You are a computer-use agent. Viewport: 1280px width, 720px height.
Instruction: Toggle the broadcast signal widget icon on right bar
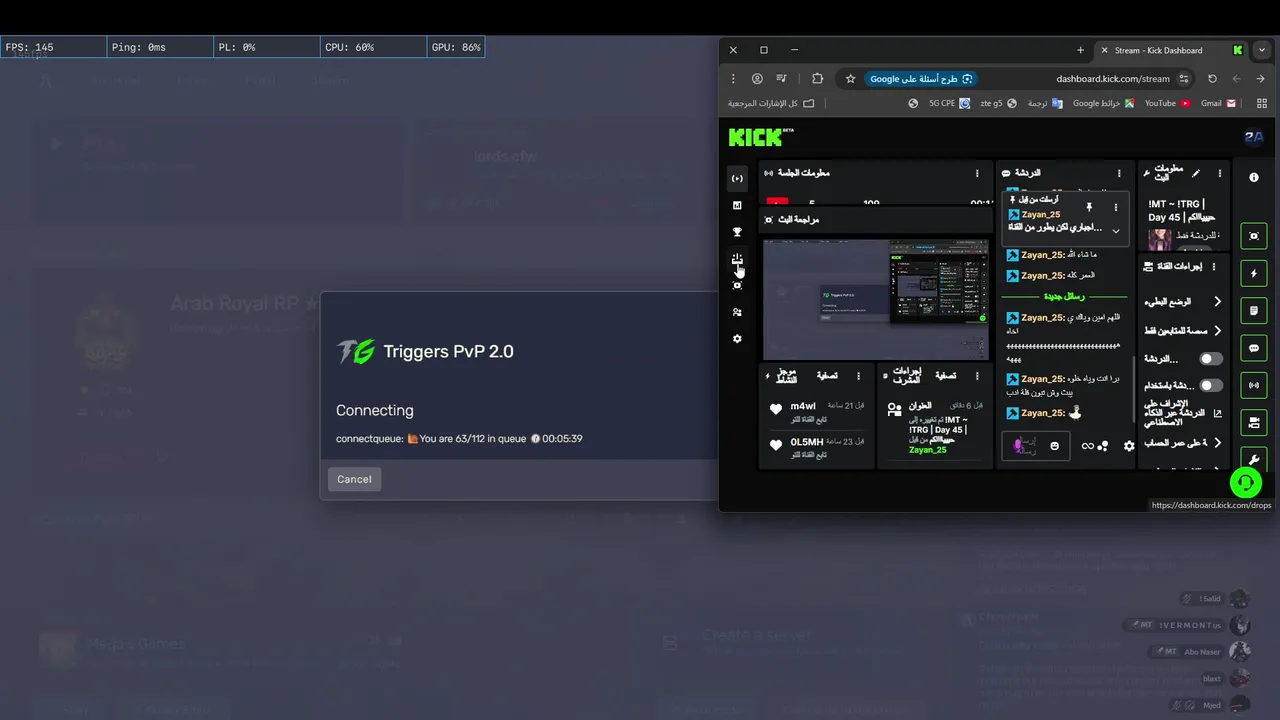pyautogui.click(x=1254, y=385)
